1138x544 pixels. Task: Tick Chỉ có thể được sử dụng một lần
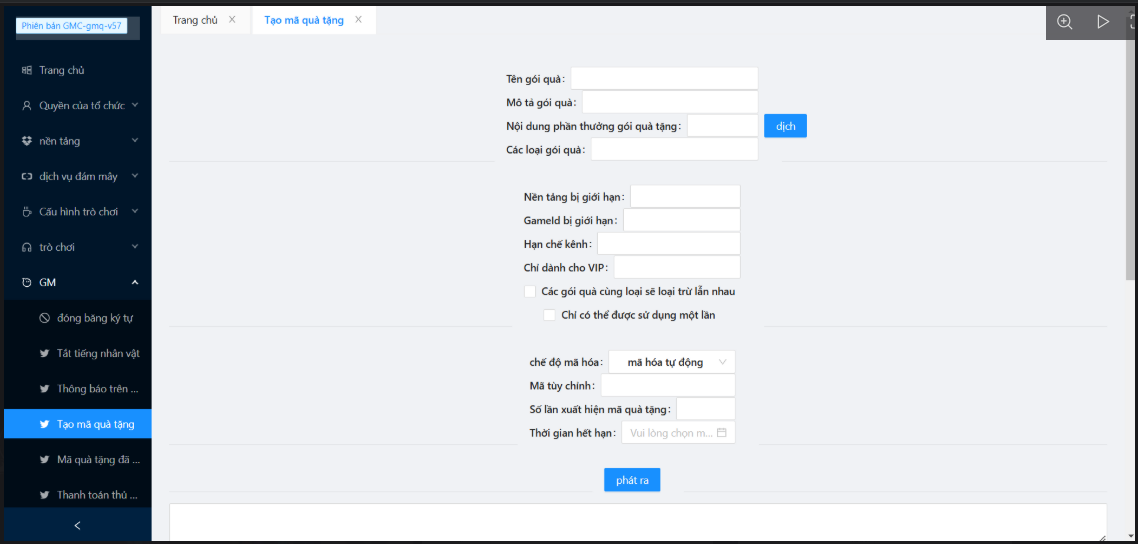coord(549,315)
